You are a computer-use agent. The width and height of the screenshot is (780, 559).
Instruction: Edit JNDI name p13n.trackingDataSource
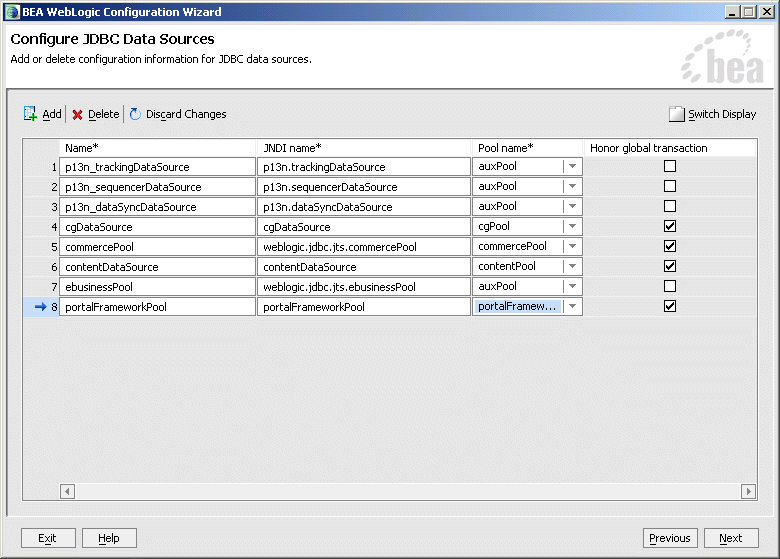click(x=364, y=167)
